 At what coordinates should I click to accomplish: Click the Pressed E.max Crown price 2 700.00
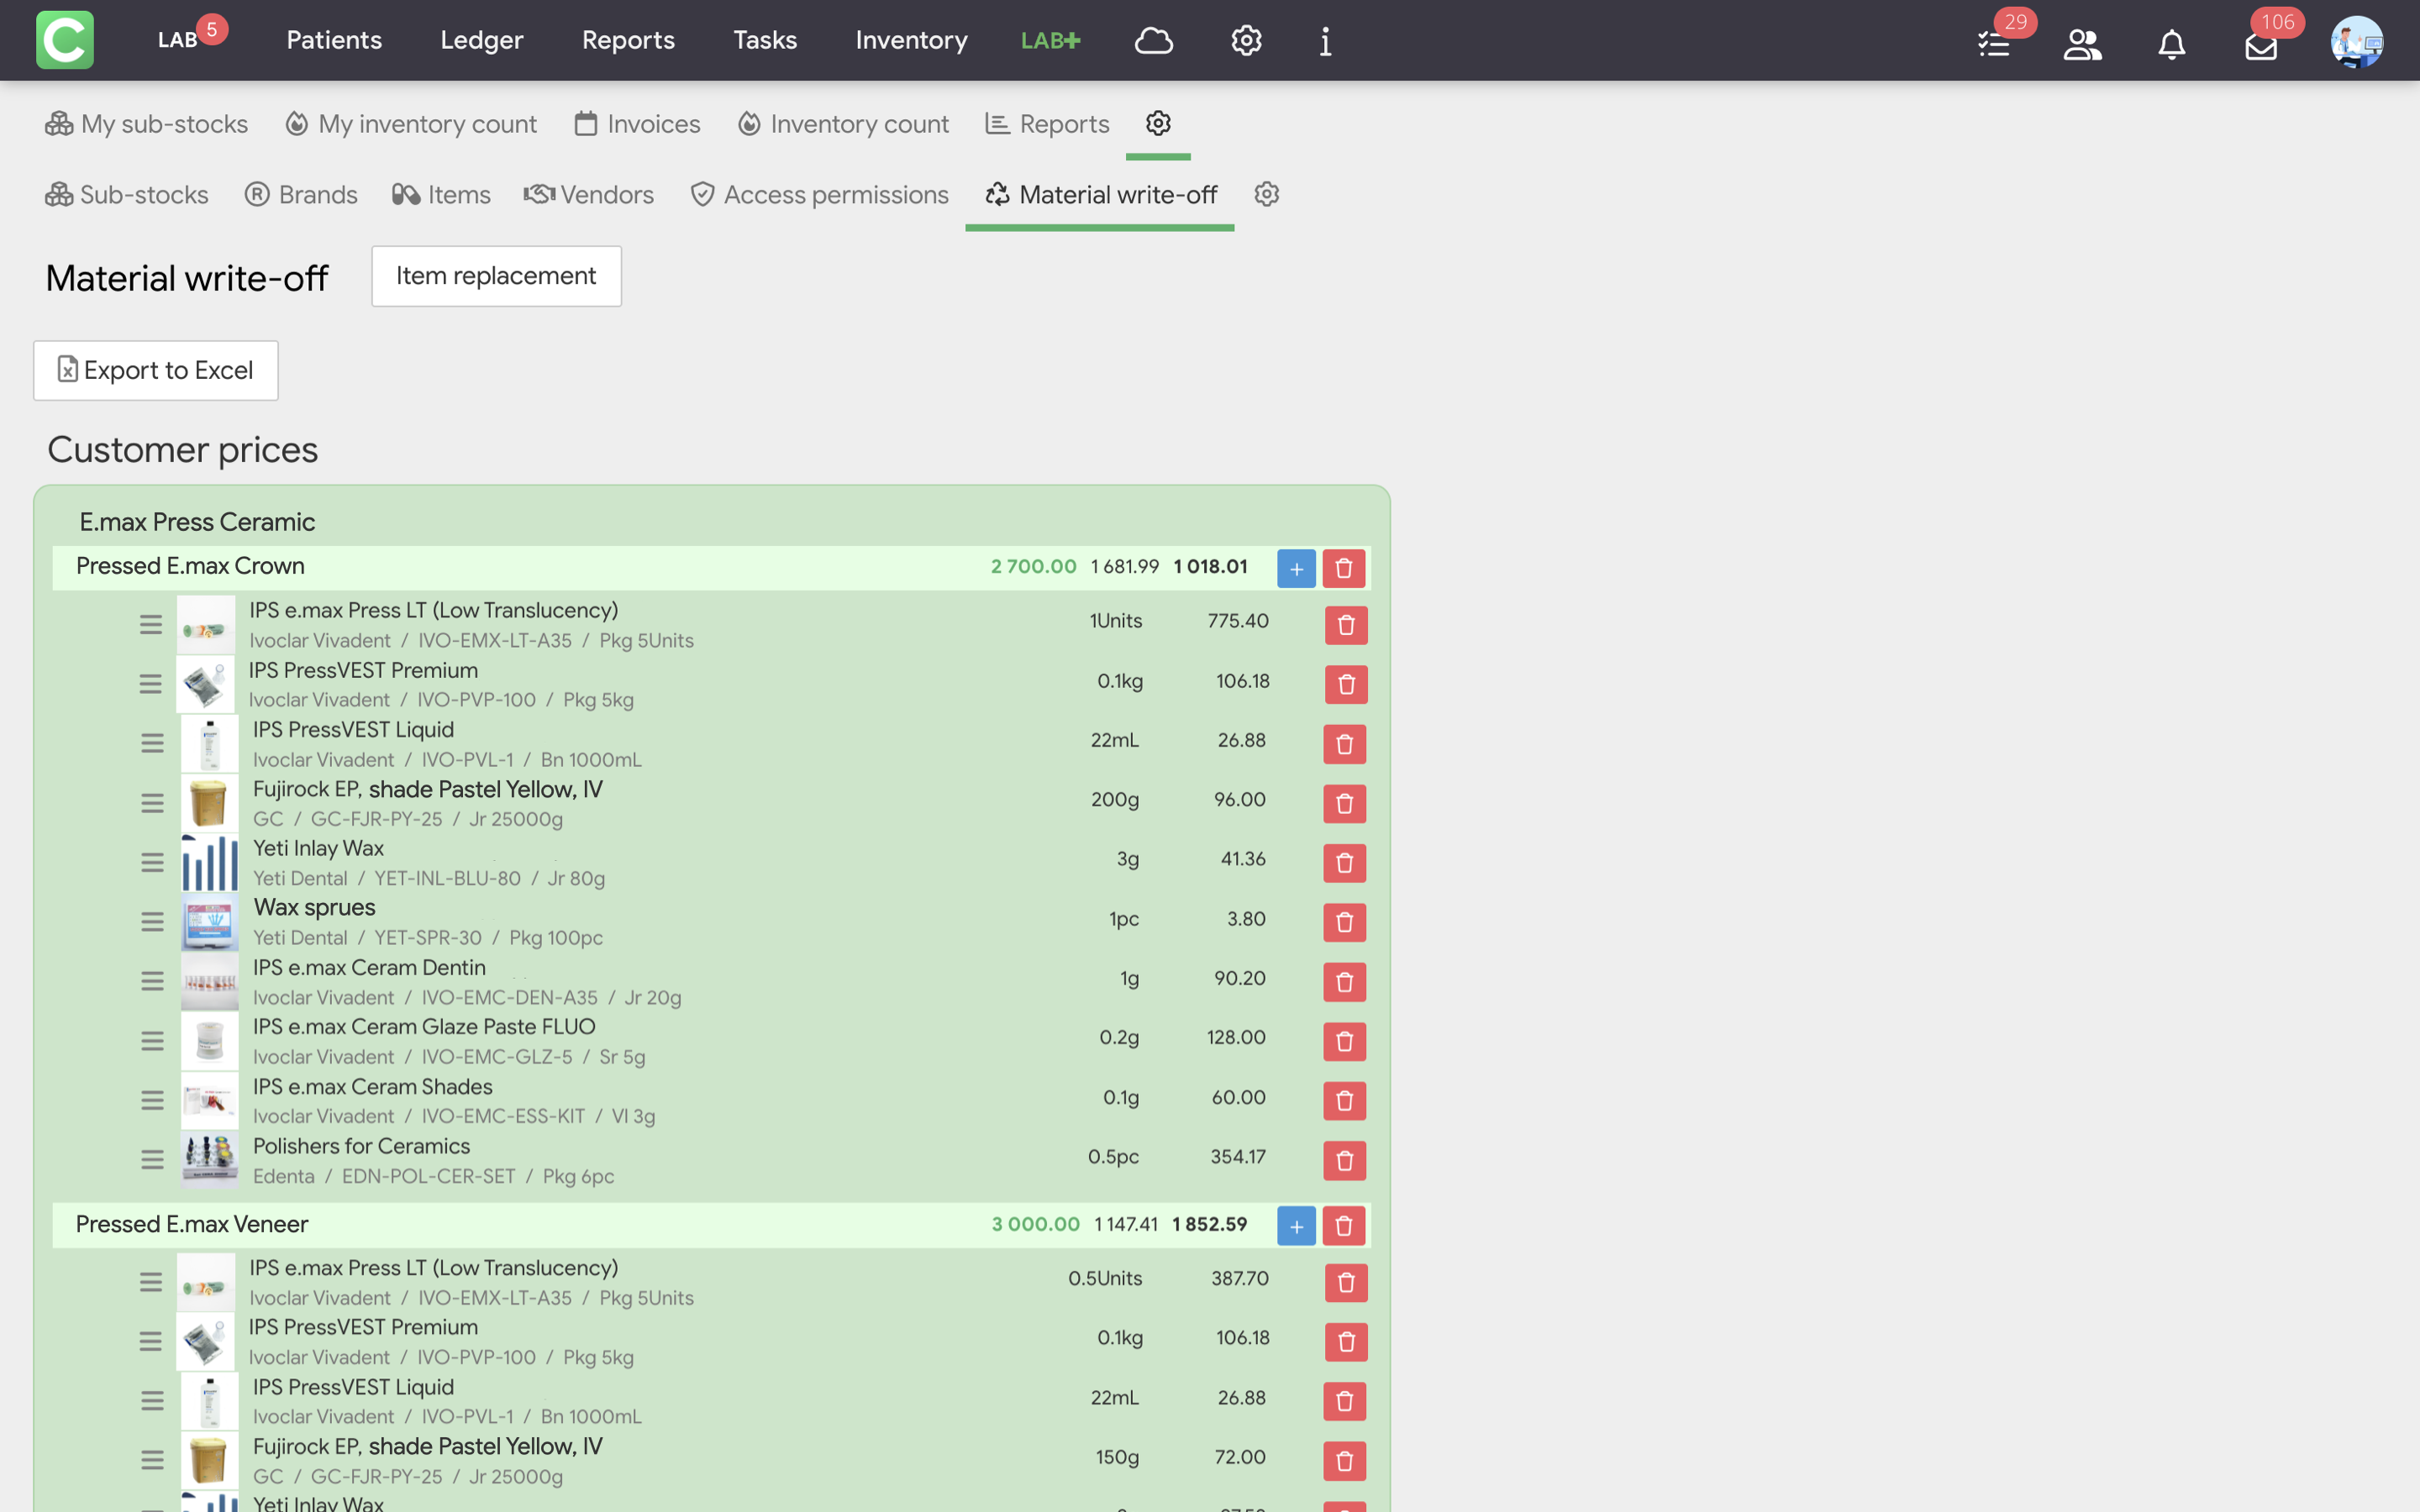(x=1034, y=566)
